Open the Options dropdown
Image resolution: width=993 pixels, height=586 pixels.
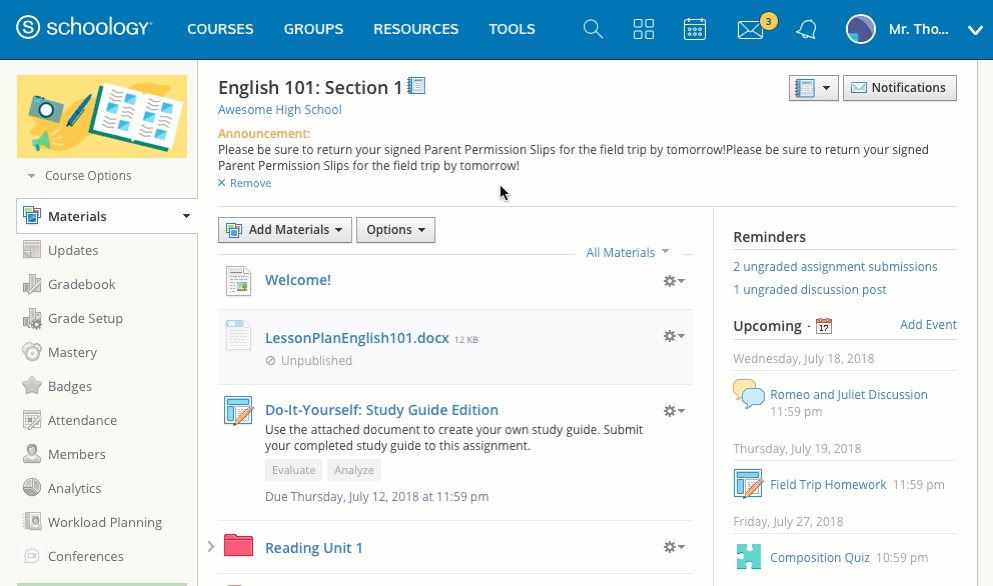(x=395, y=230)
